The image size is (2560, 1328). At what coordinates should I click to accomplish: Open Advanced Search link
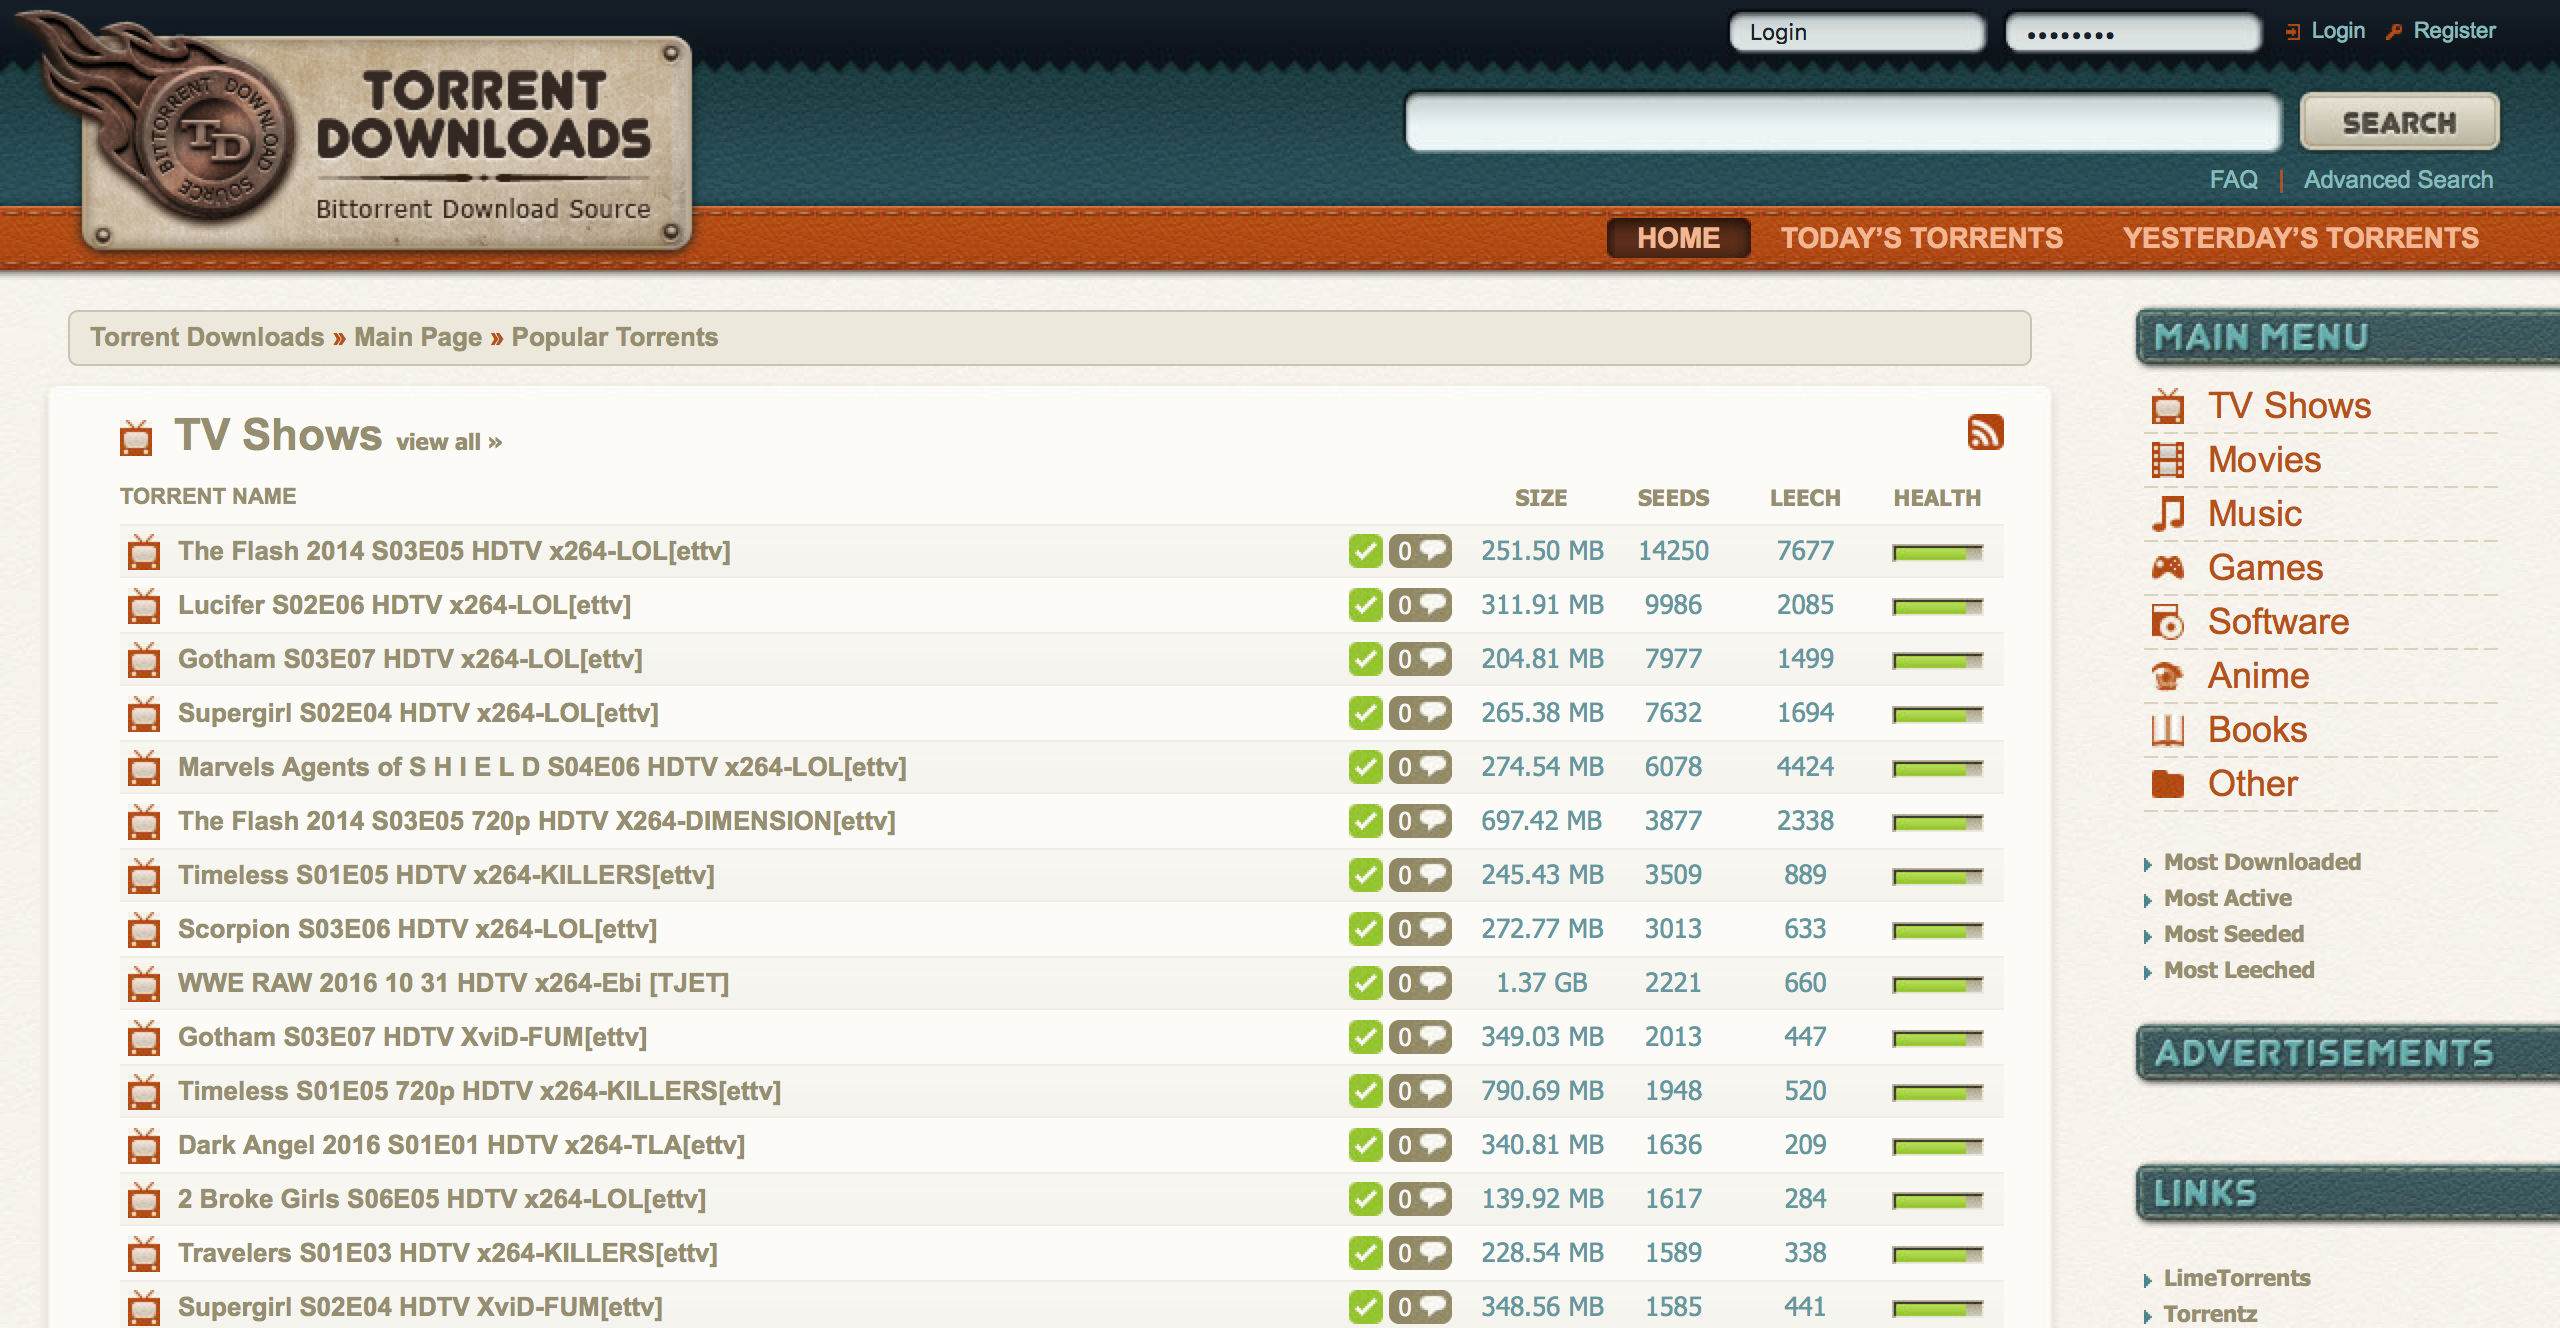click(2398, 180)
